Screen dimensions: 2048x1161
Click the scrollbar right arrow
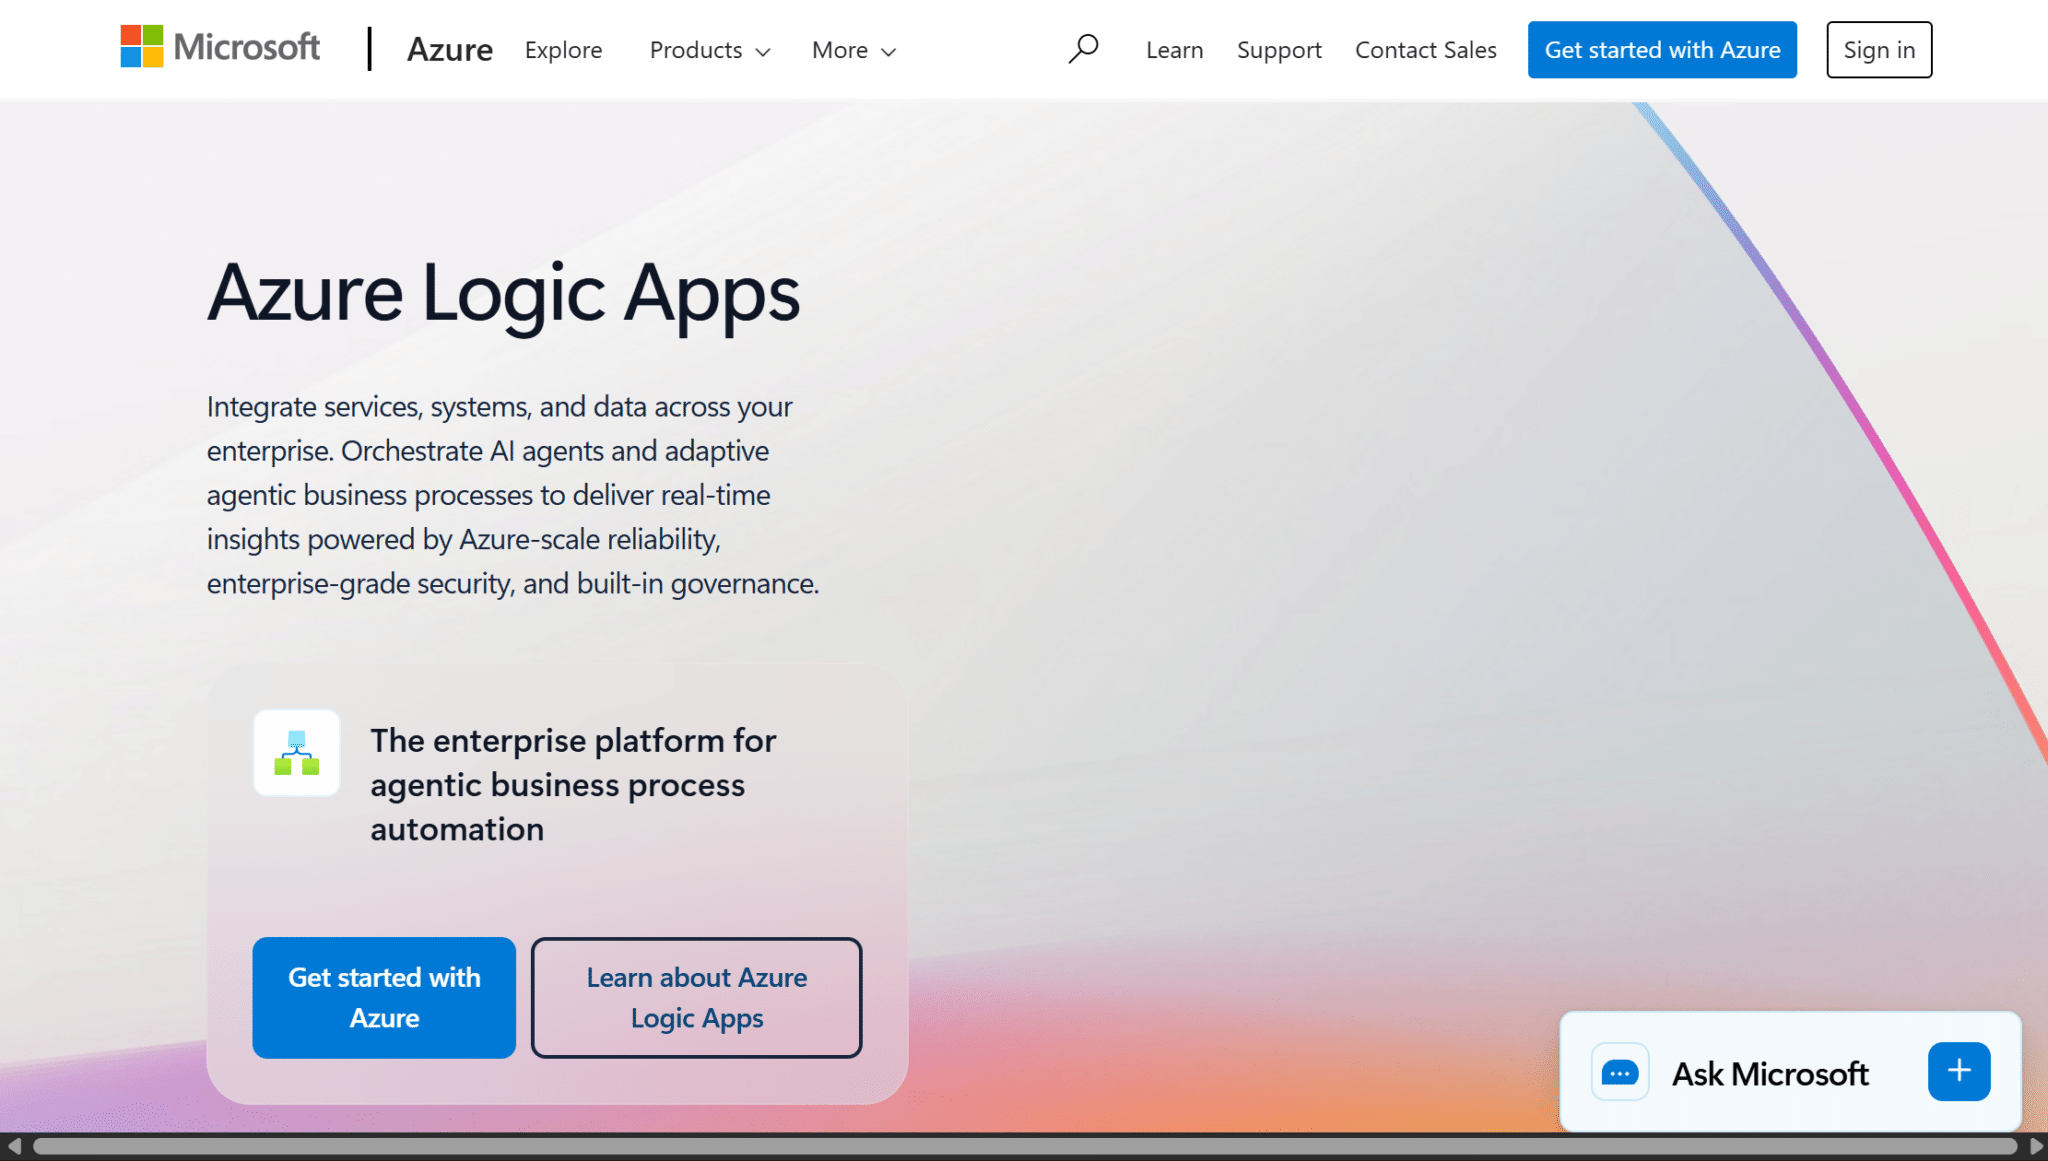[x=2036, y=1146]
